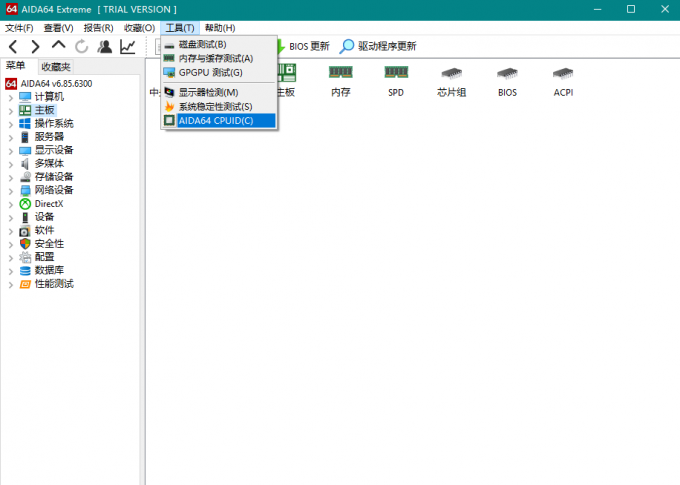The height and width of the screenshot is (485, 680).
Task: Open the 收藏(O) menu
Action: pyautogui.click(x=139, y=28)
